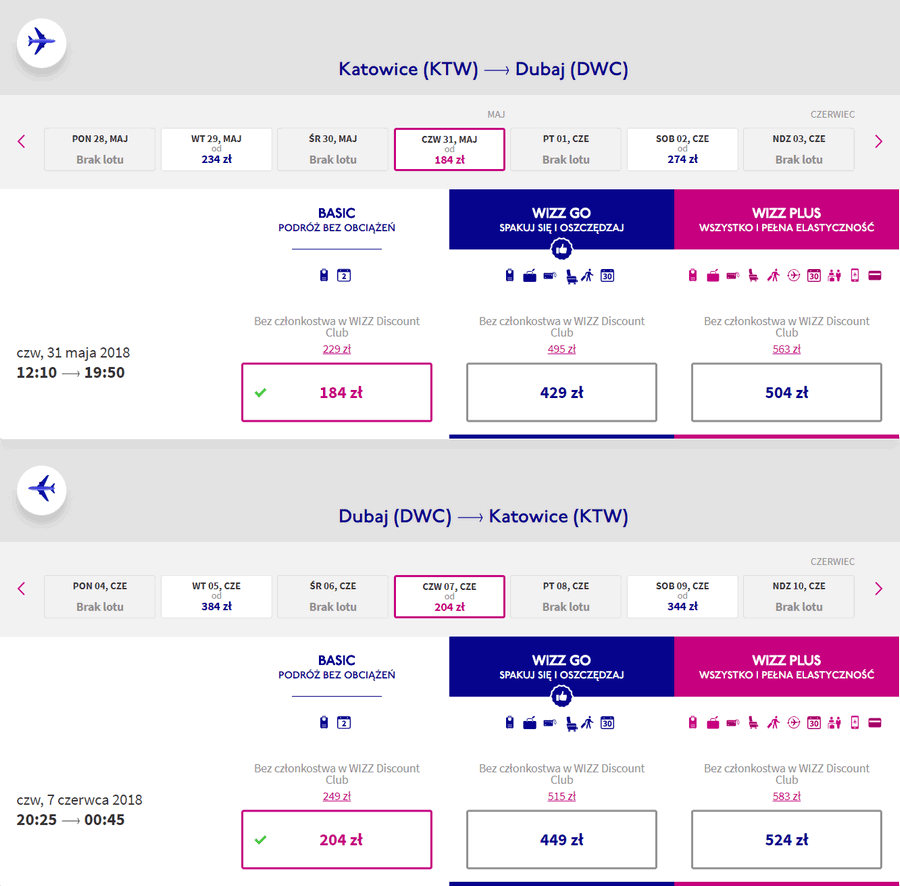Screen dimensions: 900x886
Task: Click outbound WIZZ GO seat selection icon
Action: (x=571, y=277)
